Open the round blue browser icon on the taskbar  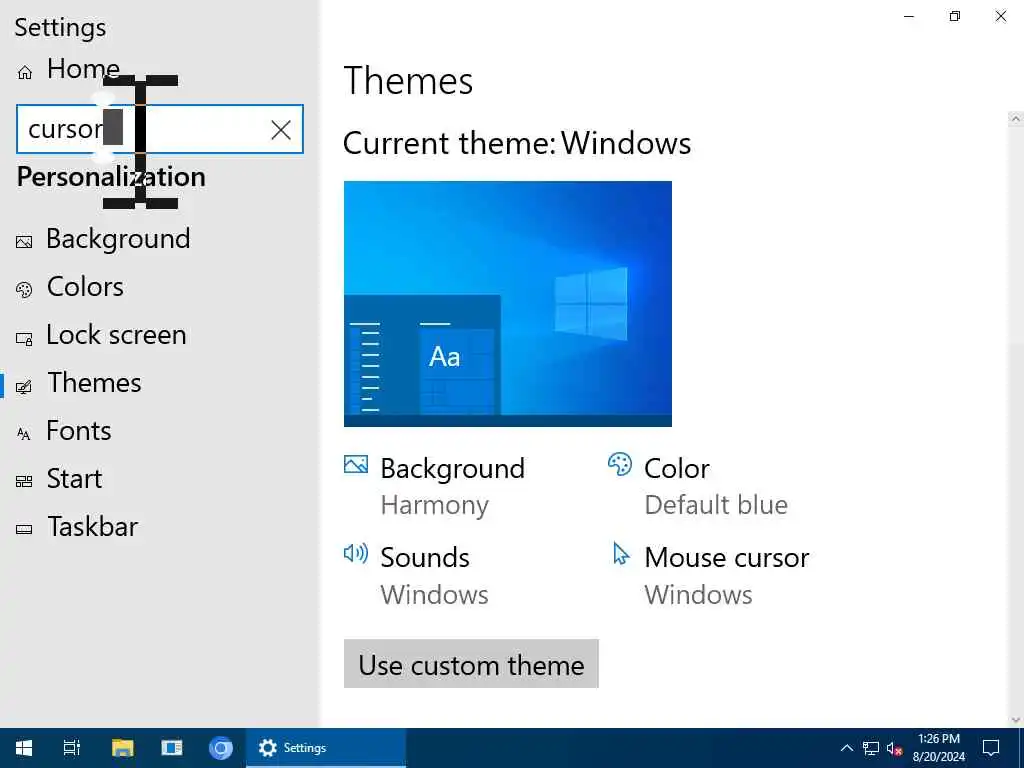coord(221,748)
